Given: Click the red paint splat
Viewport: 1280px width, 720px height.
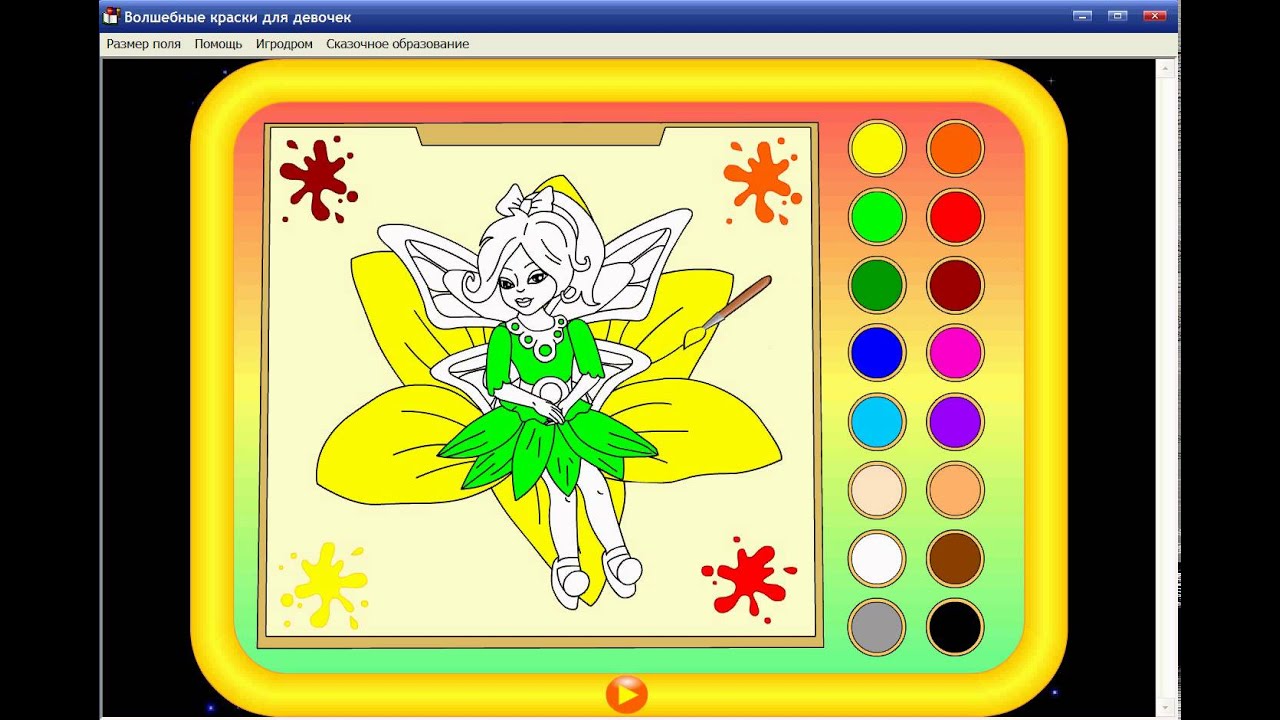Looking at the screenshot, I should point(748,580).
